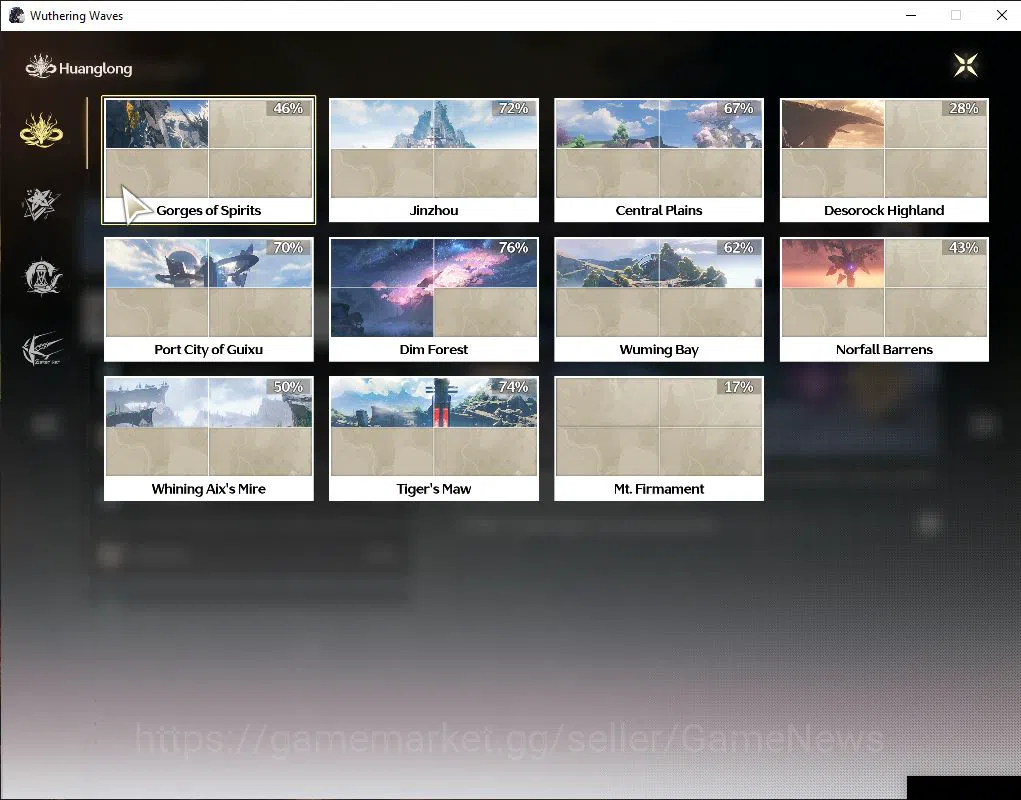Click the 50% progress badge on Whining Aix's Mire
Image resolution: width=1021 pixels, height=800 pixels.
[x=288, y=387]
